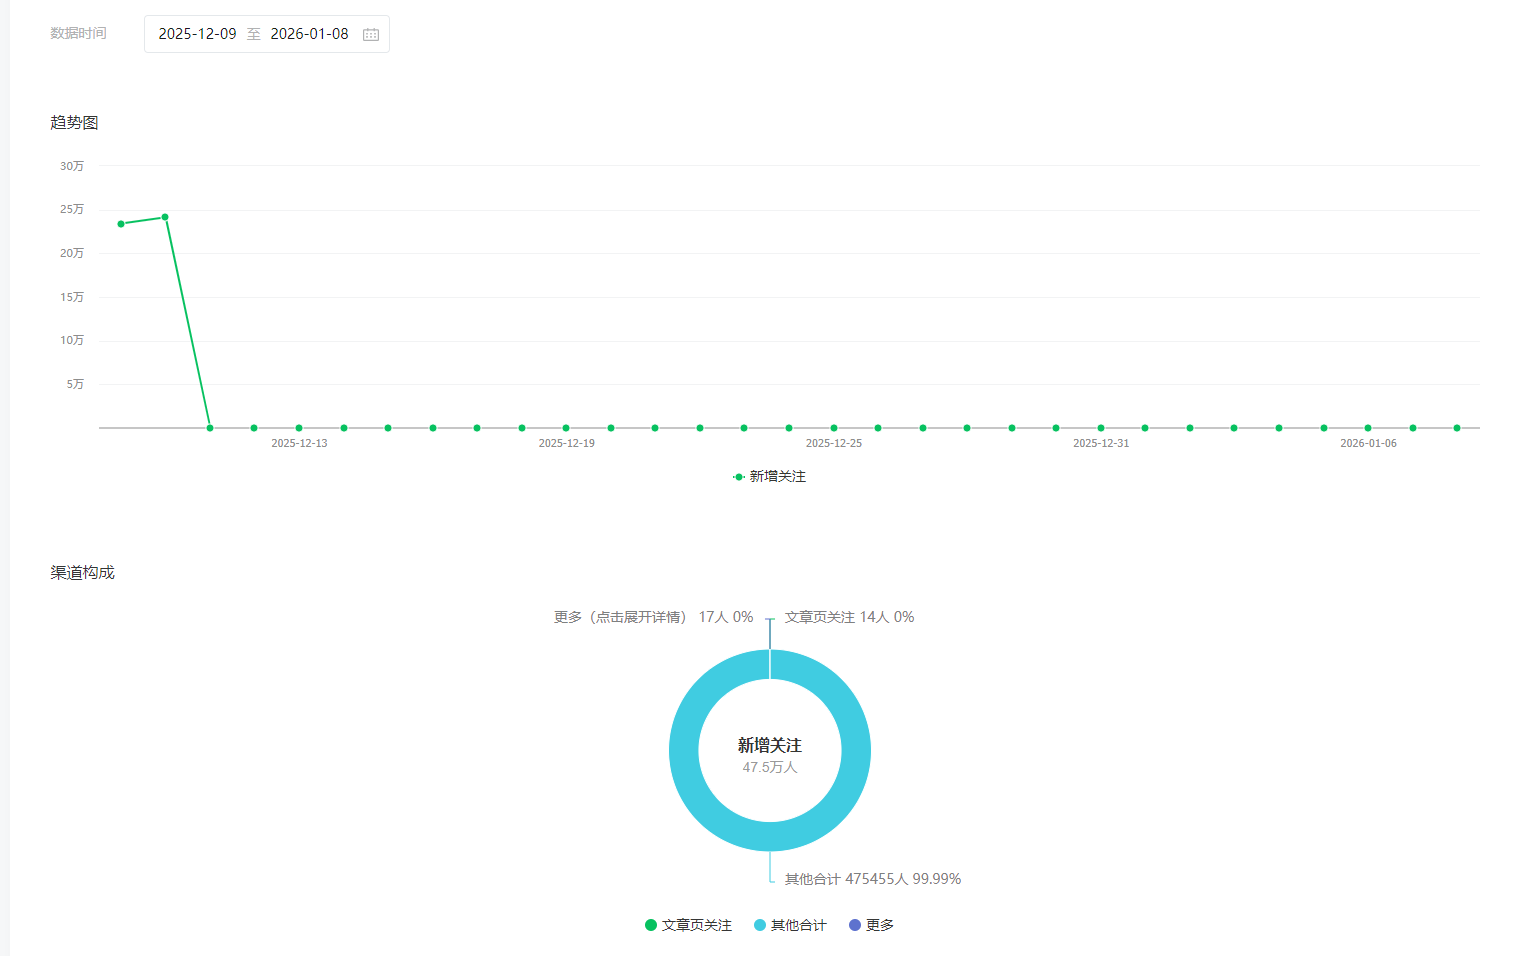Select the data point at 2025-12-31
This screenshot has width=1526, height=956.
[1101, 428]
